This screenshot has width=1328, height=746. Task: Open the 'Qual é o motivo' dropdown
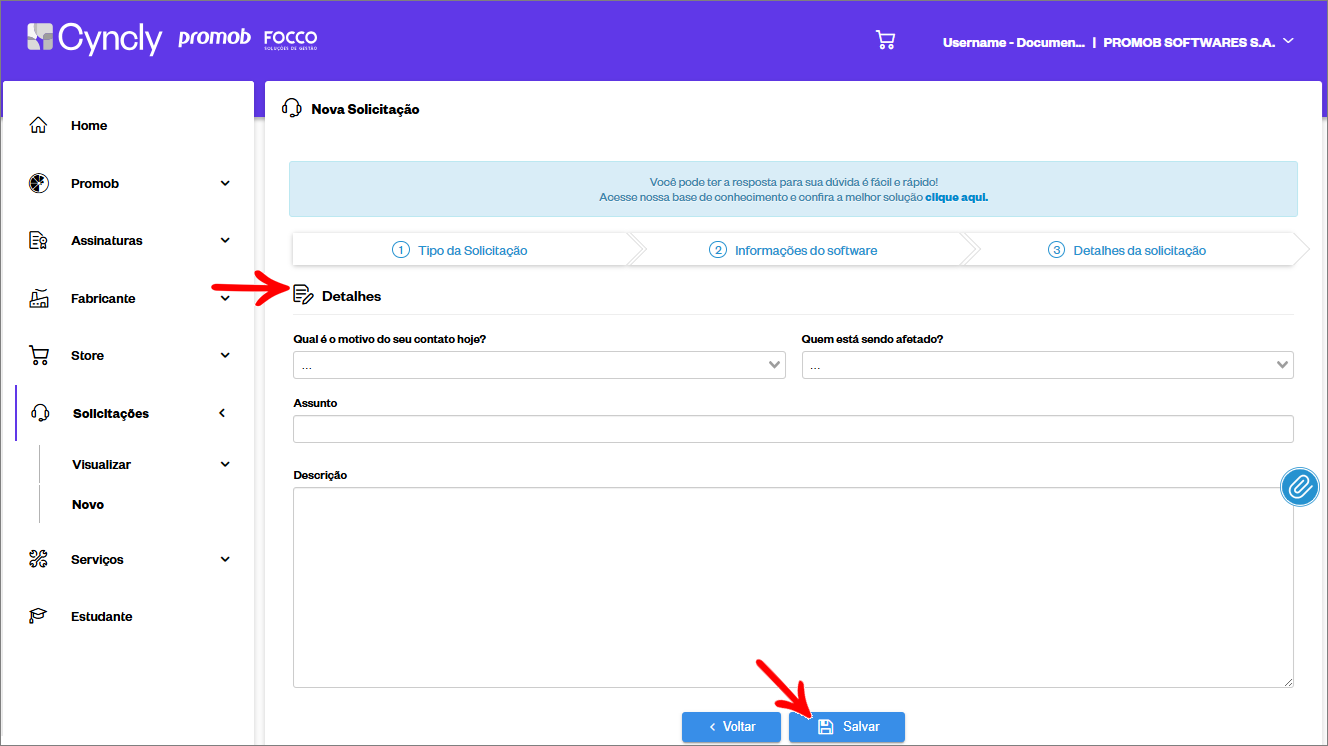[x=539, y=365]
